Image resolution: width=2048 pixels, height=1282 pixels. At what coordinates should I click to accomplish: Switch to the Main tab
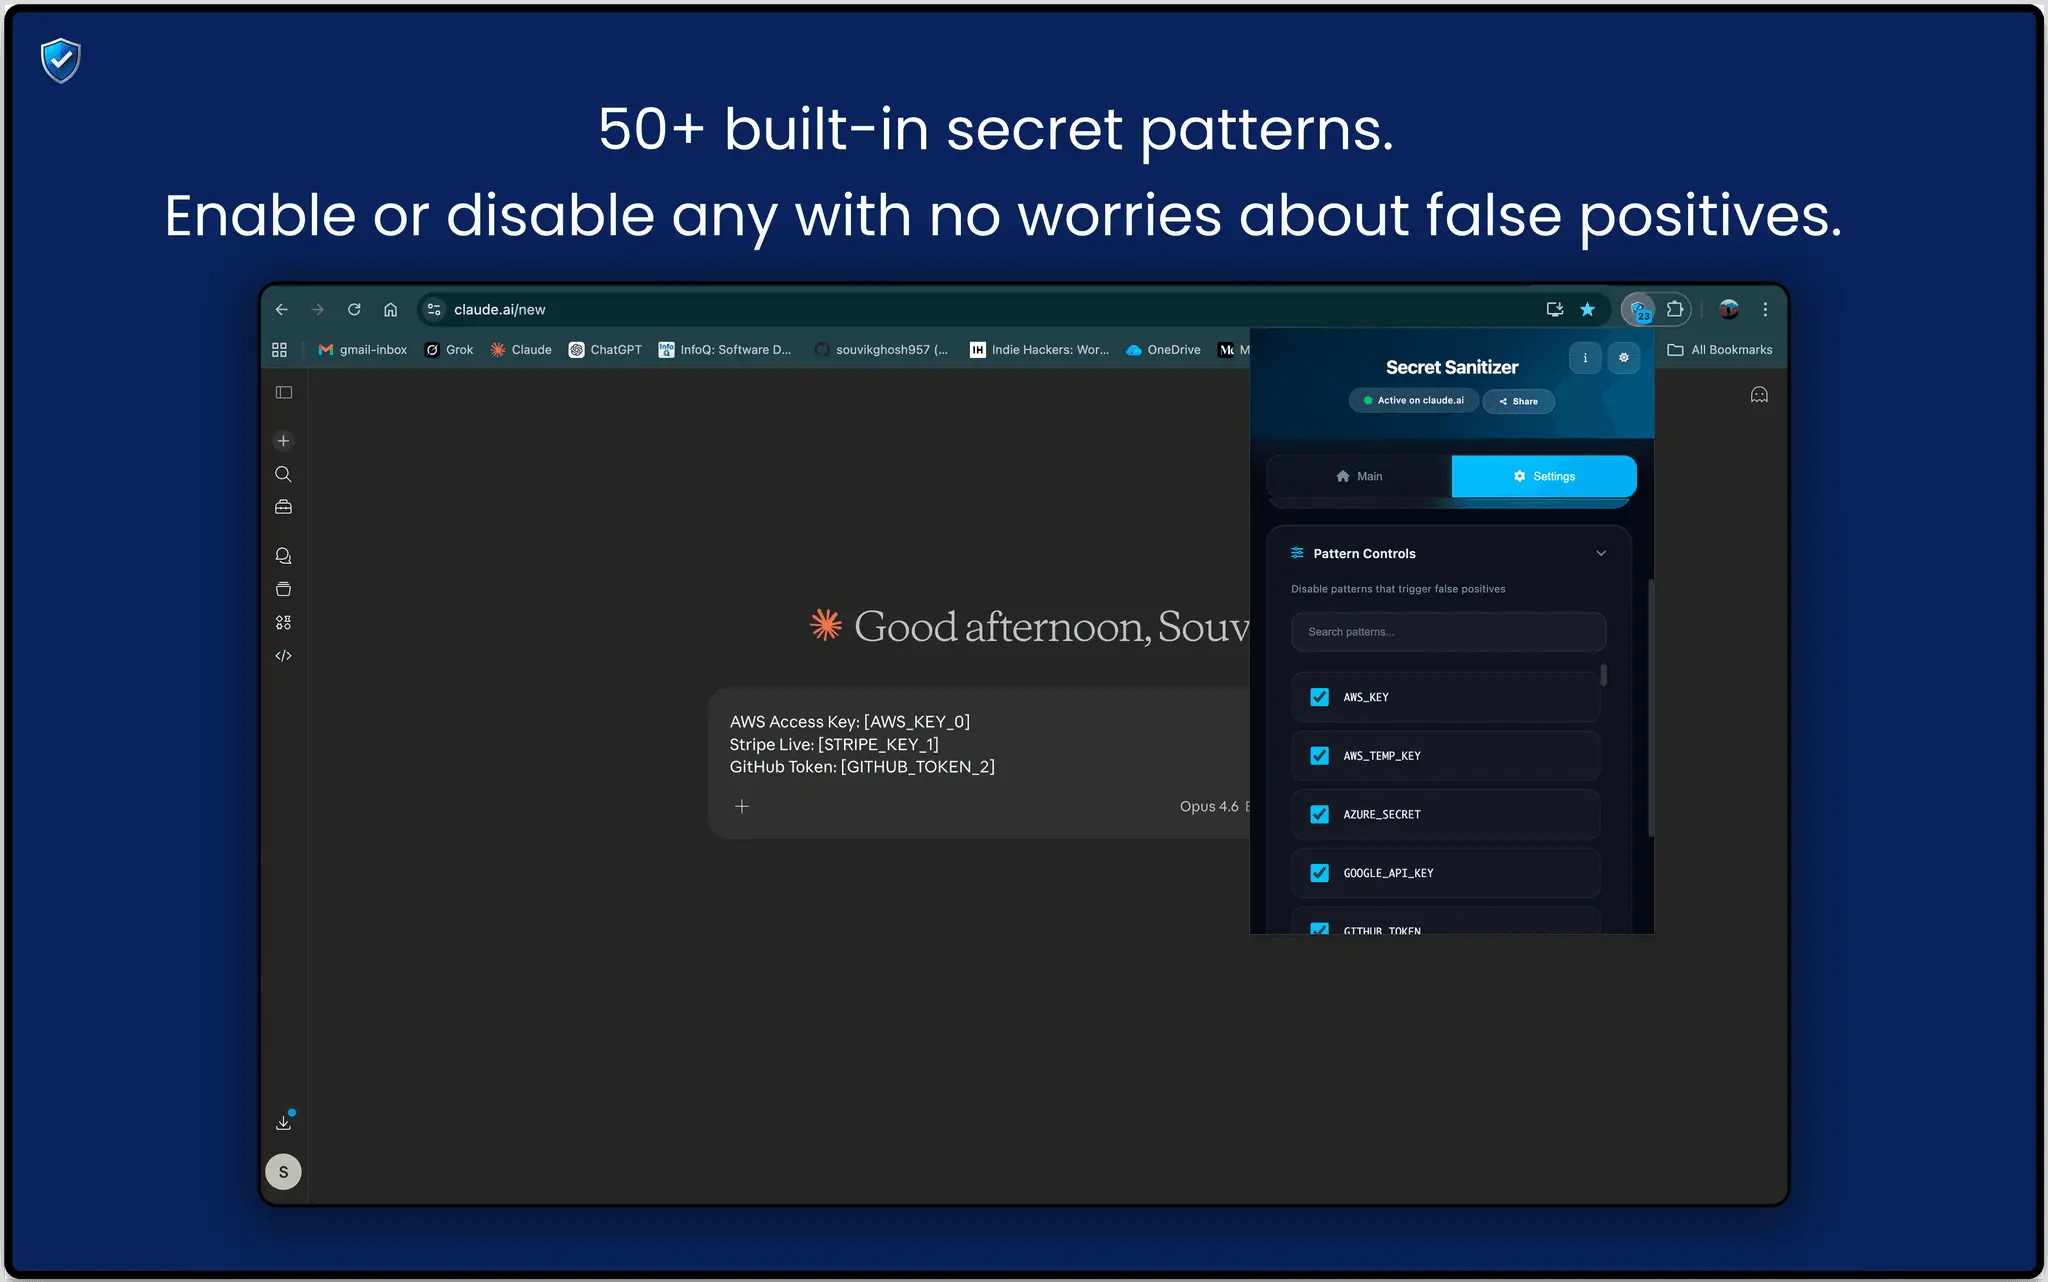(1360, 477)
